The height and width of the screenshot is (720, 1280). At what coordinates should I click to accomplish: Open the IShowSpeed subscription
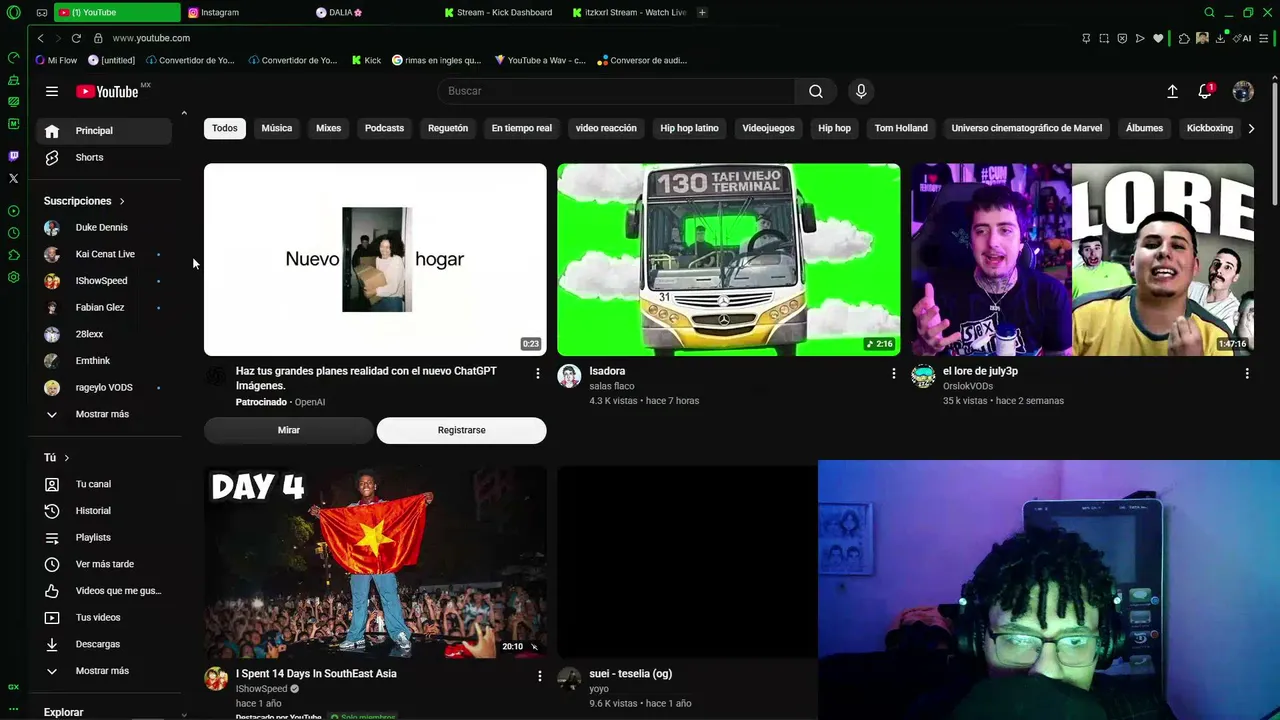[x=104, y=281]
